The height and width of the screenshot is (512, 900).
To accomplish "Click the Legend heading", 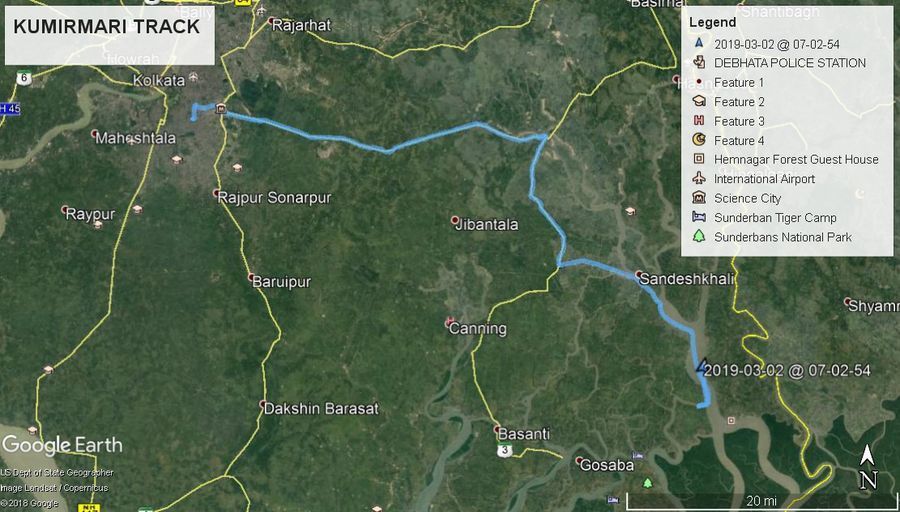I will [712, 22].
